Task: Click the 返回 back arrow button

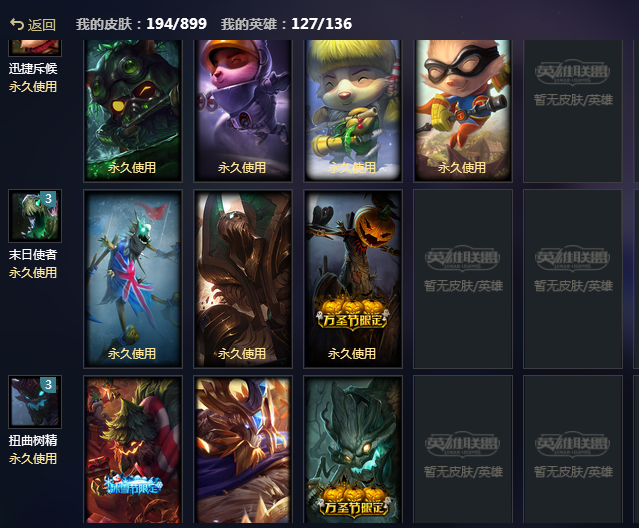Action: pos(33,24)
